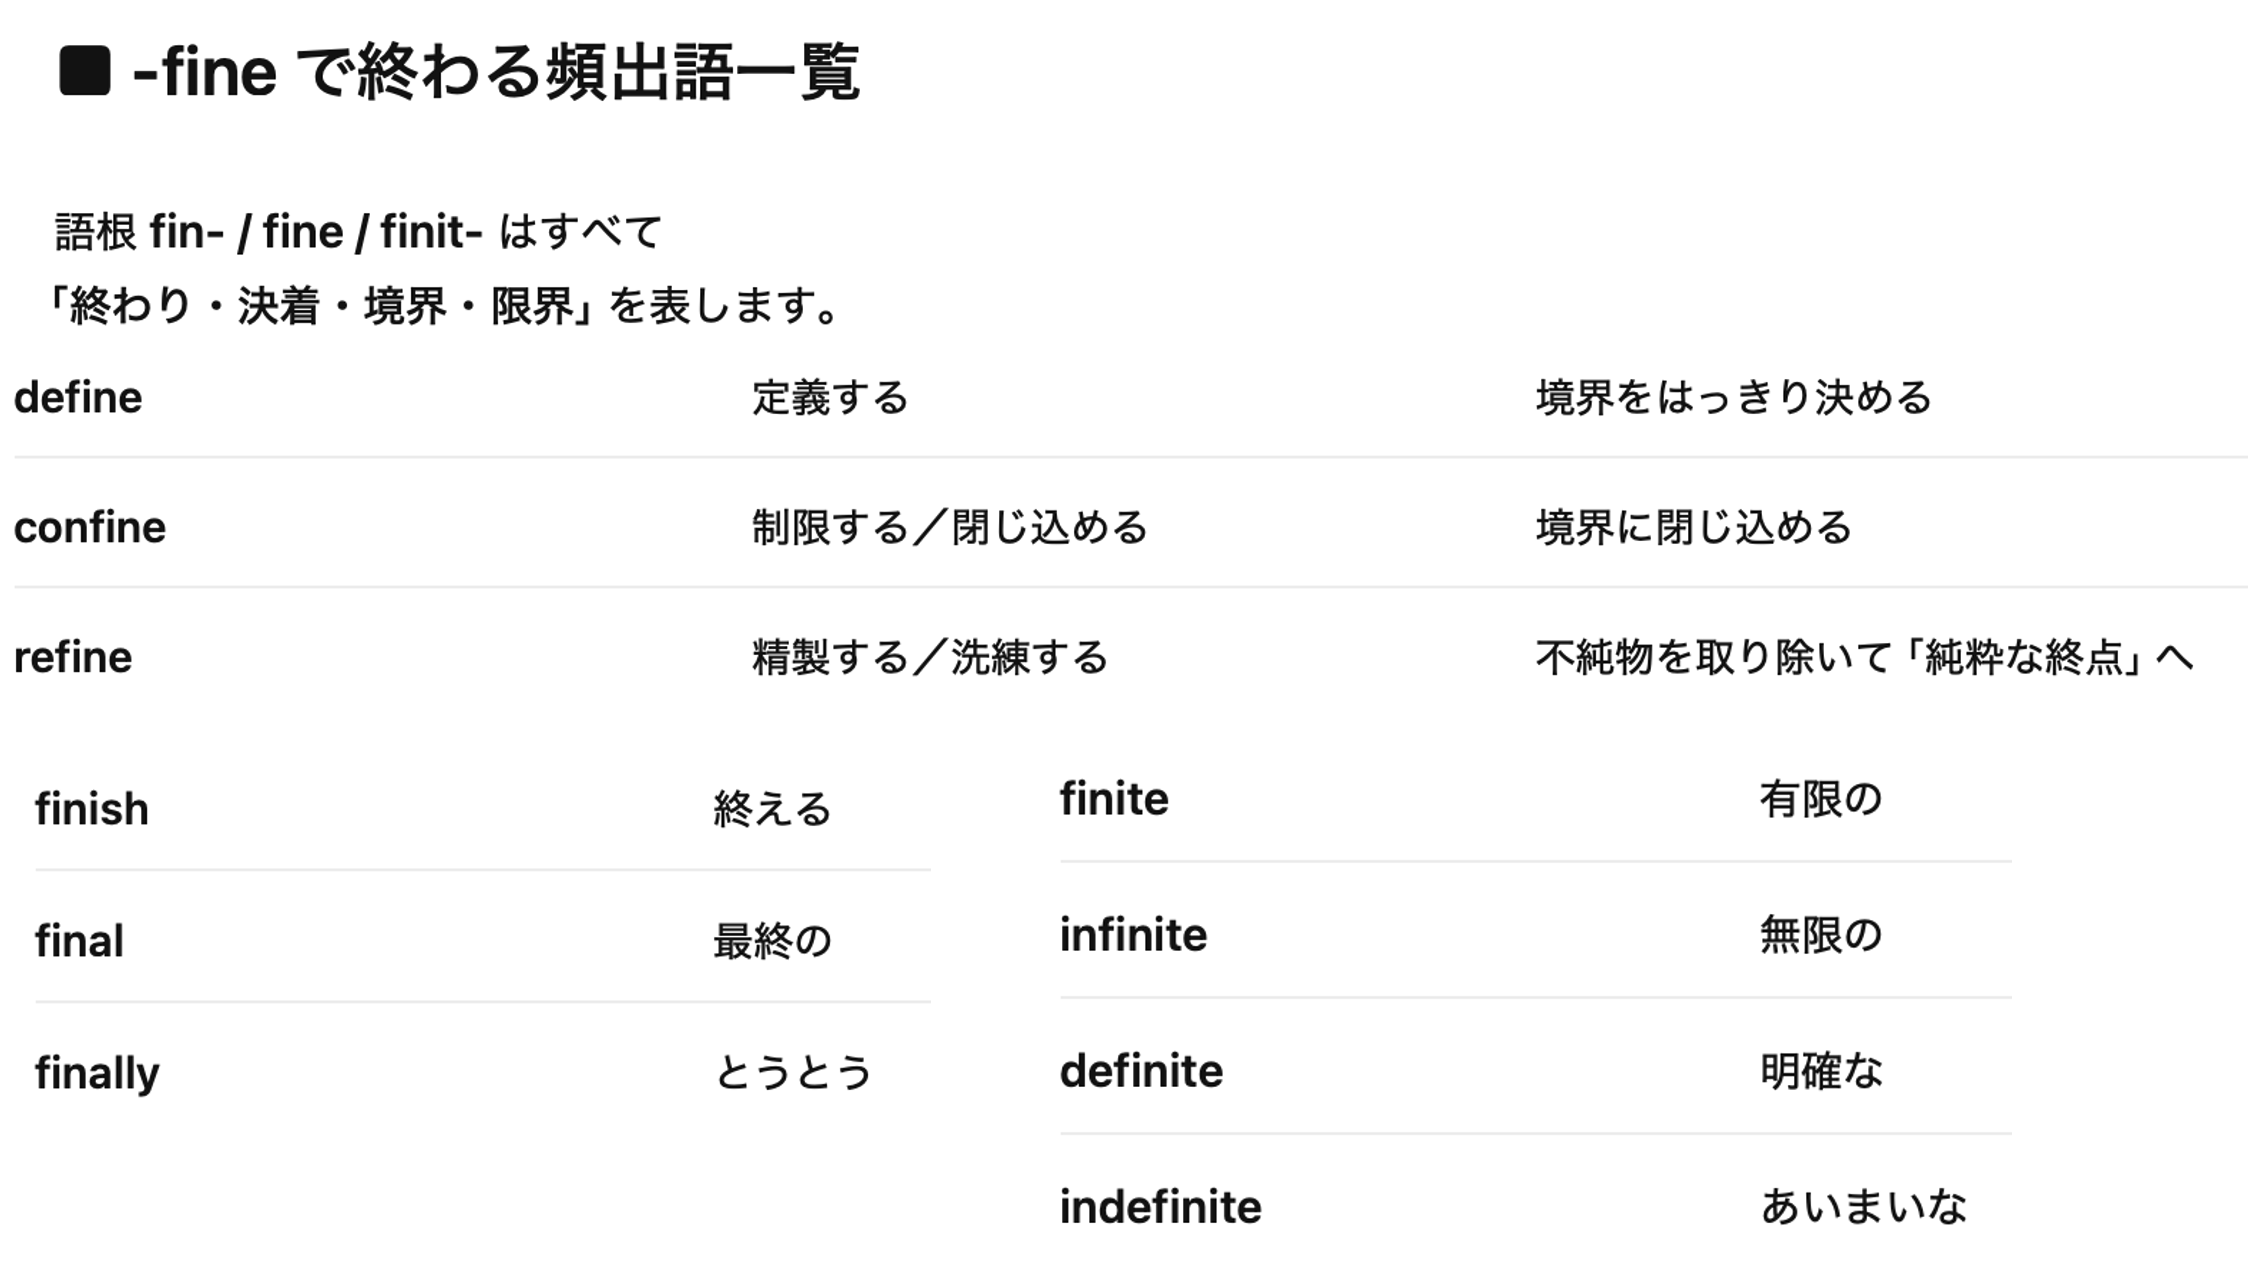Click the meaning '精製する／洗練する'

pos(930,658)
